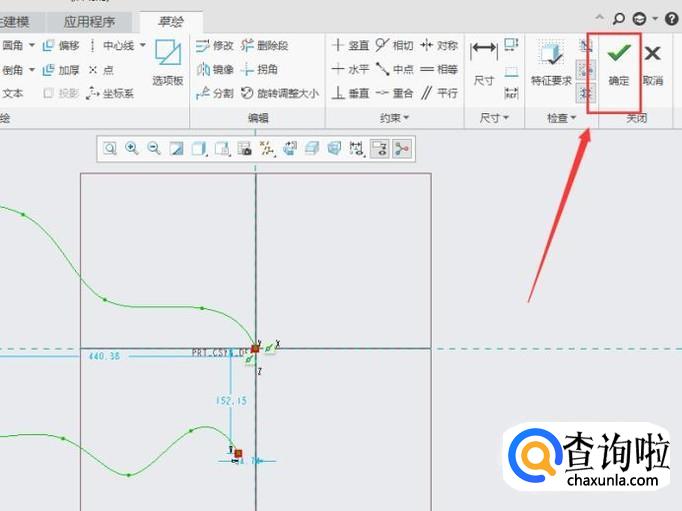Apply the 竖直 vertical constraint
682x511 pixels.
351,45
